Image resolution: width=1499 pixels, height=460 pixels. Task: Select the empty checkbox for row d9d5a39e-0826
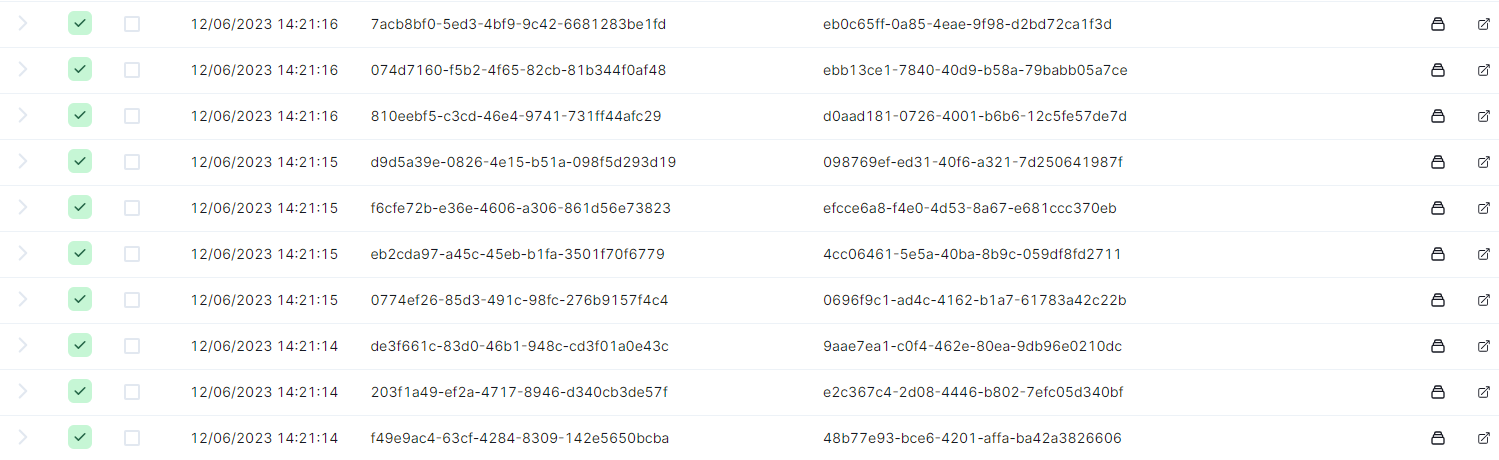(132, 162)
